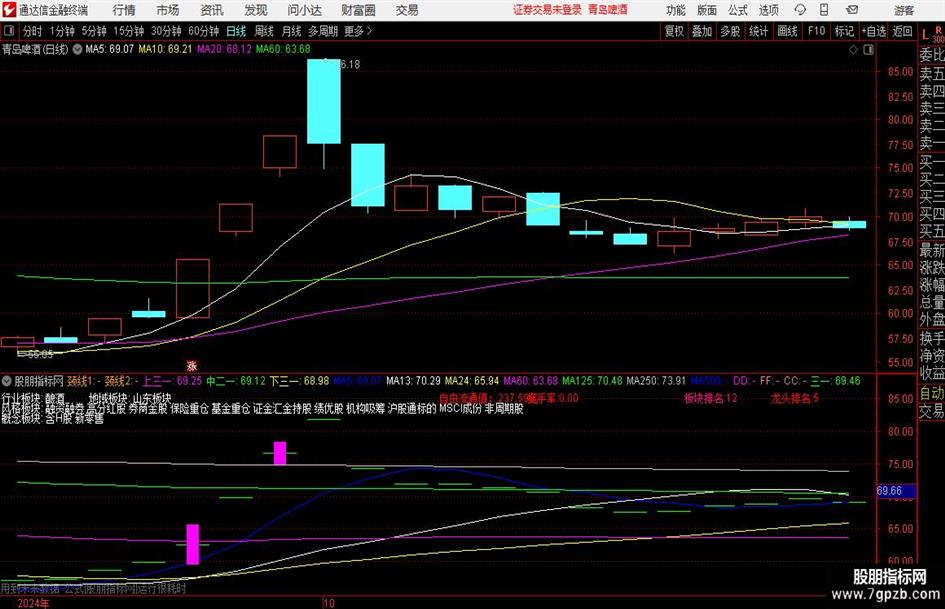This screenshot has height=609, width=945.
Task: Click the 青岛啤酒(日线) chart title
Action: click(35, 49)
